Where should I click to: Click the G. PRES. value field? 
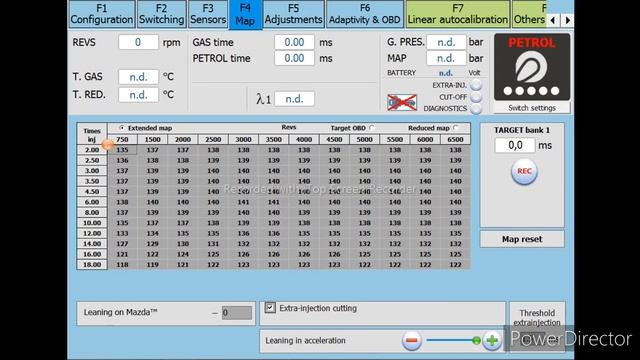(x=446, y=42)
